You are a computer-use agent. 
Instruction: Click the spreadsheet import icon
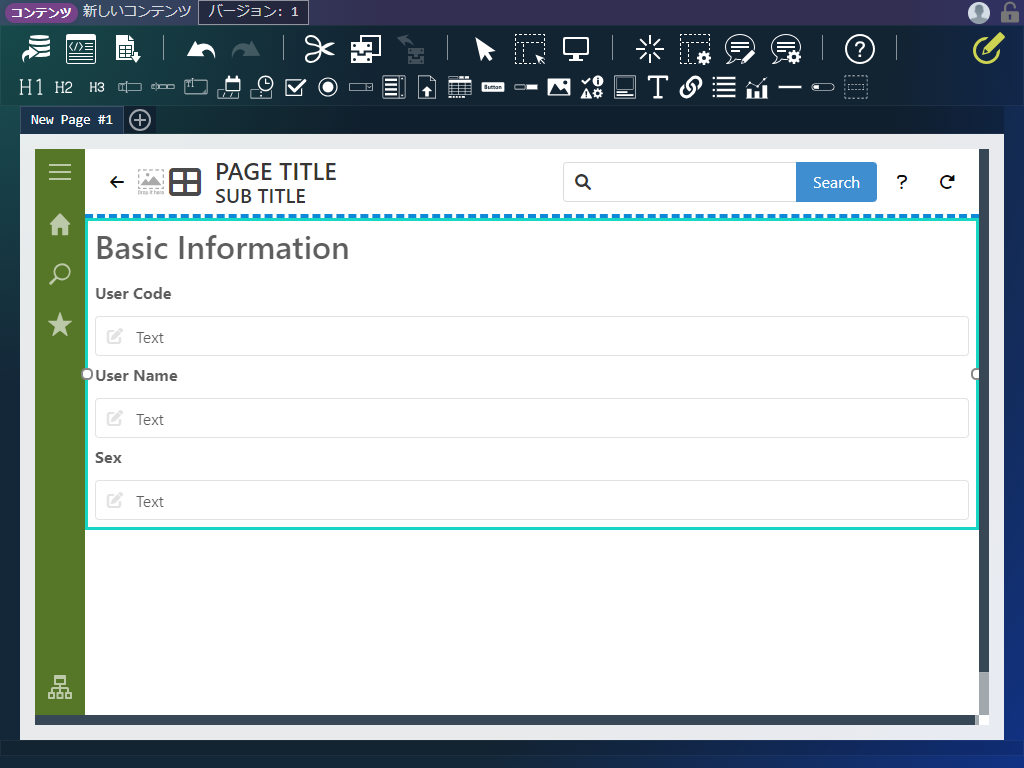pyautogui.click(x=128, y=49)
